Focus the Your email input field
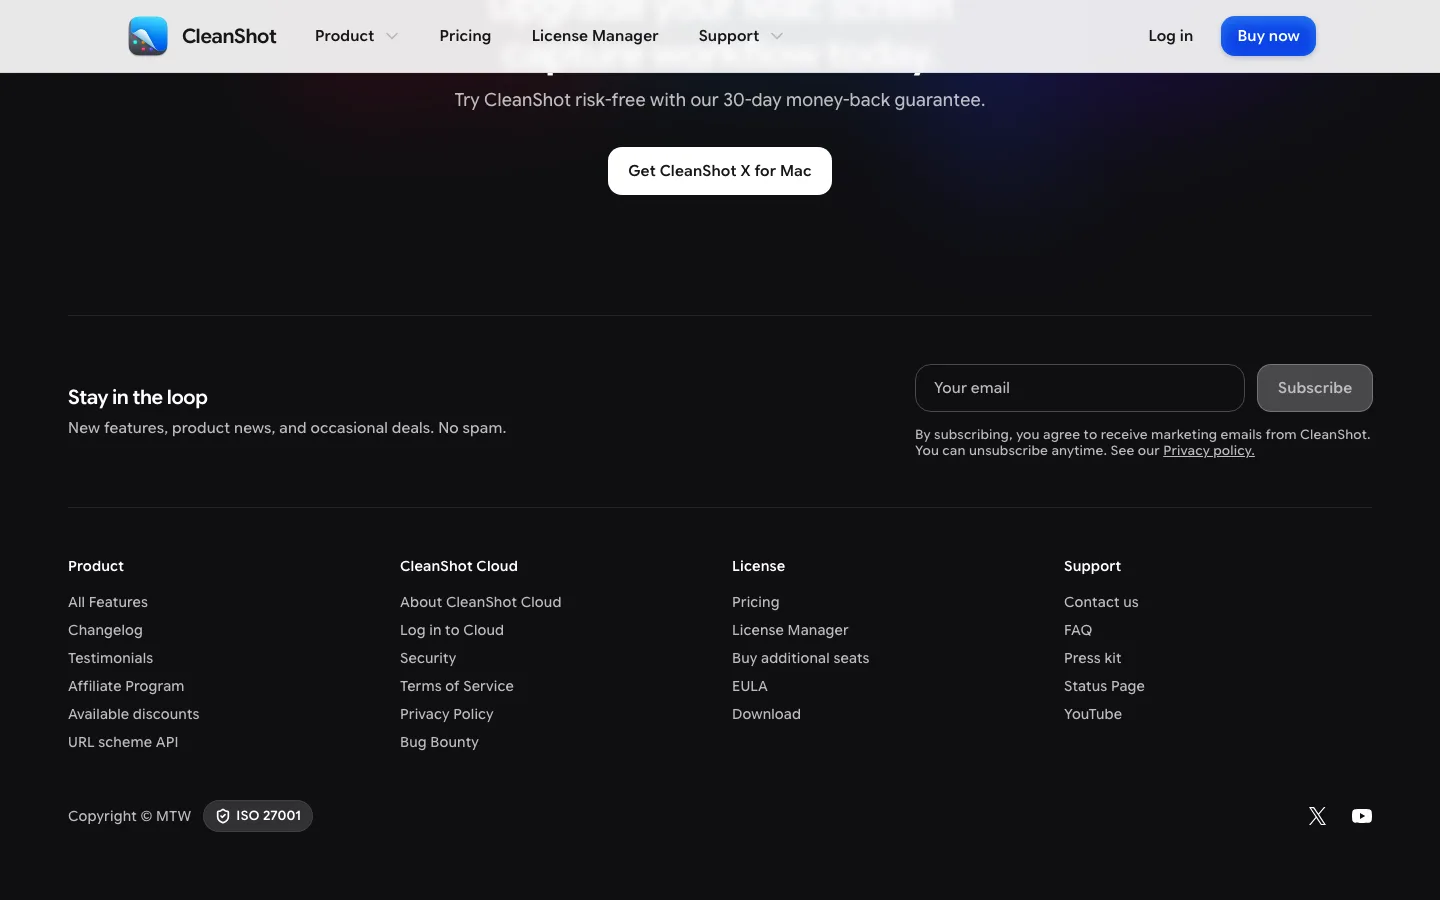1440x900 pixels. [1080, 388]
